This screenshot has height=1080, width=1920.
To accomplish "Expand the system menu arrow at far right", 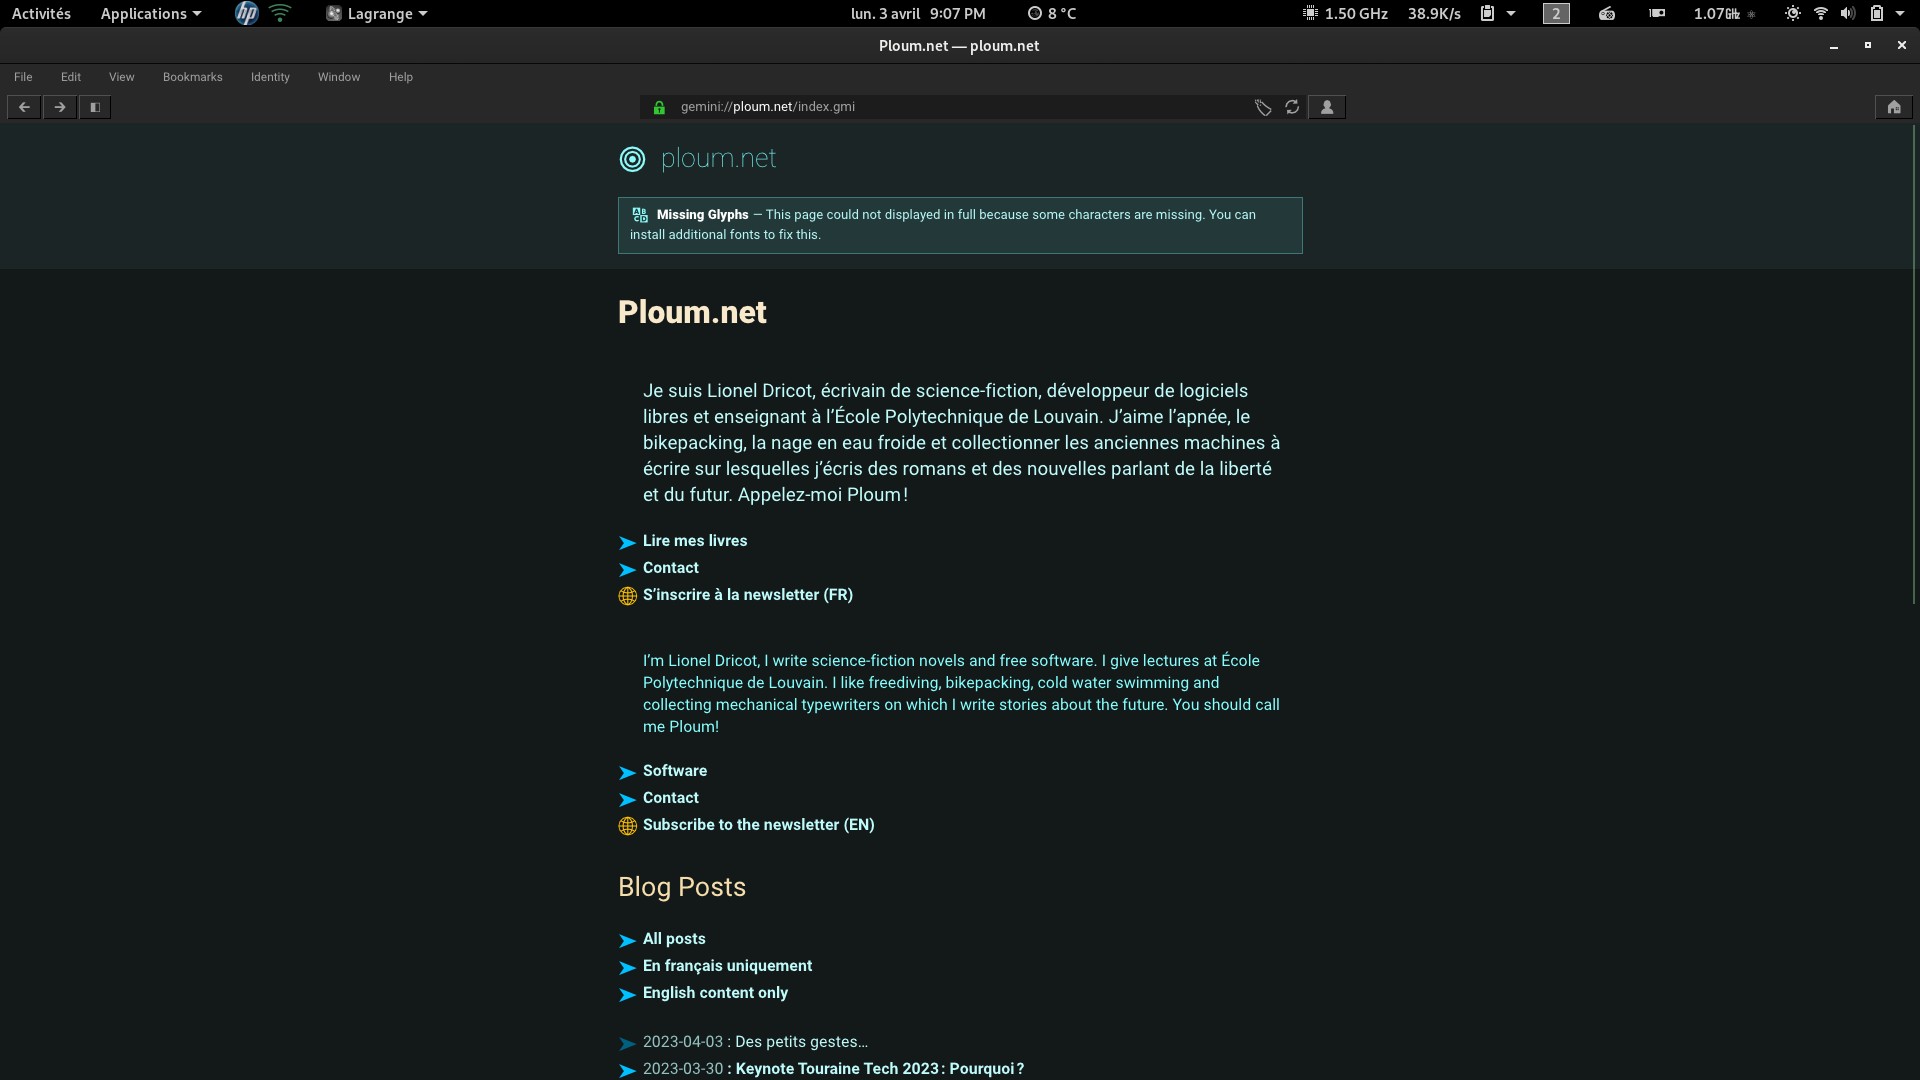I will click(x=1900, y=13).
